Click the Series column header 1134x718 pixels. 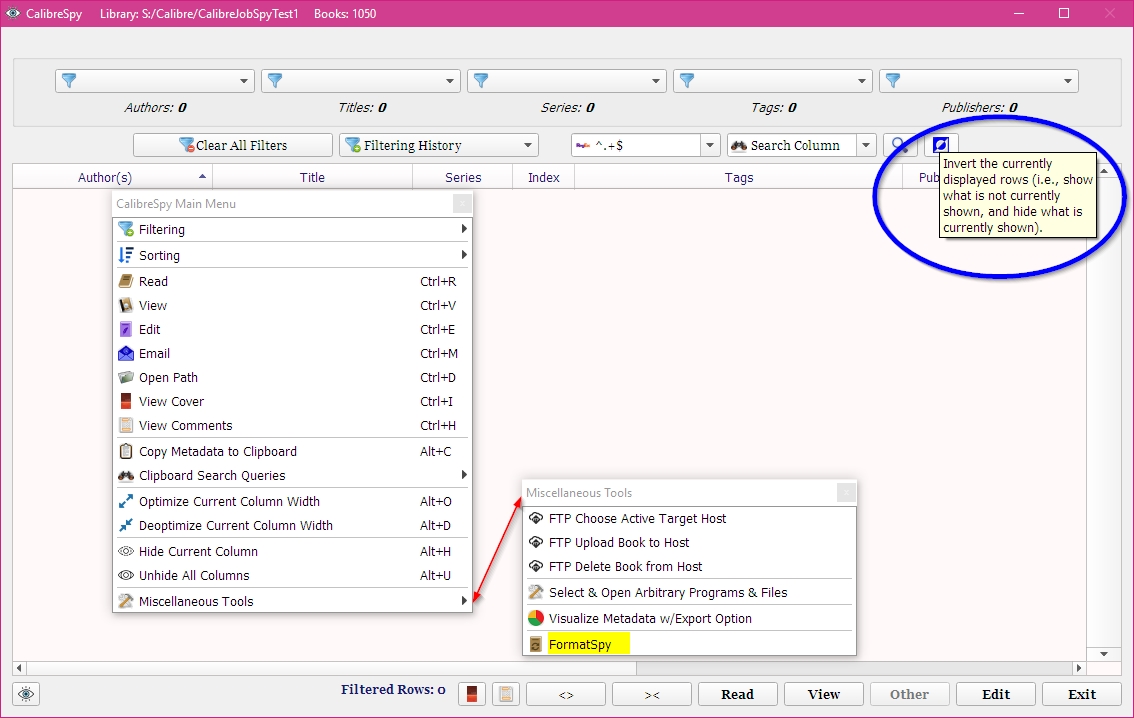point(463,177)
